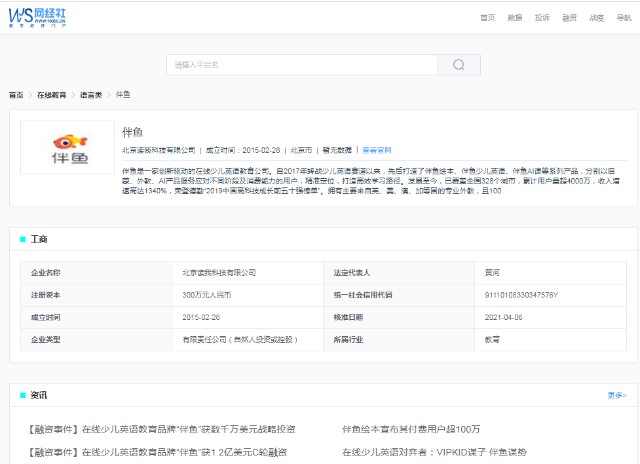Open article about VIPKID and 伴鱼
Image resolution: width=640 pixels, height=464 pixels.
coord(434,452)
